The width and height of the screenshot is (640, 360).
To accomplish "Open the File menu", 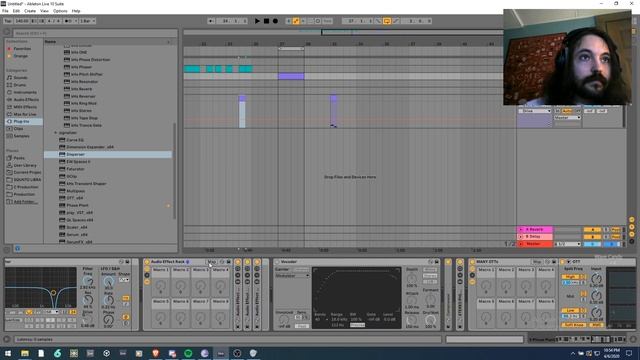I will click(5, 11).
